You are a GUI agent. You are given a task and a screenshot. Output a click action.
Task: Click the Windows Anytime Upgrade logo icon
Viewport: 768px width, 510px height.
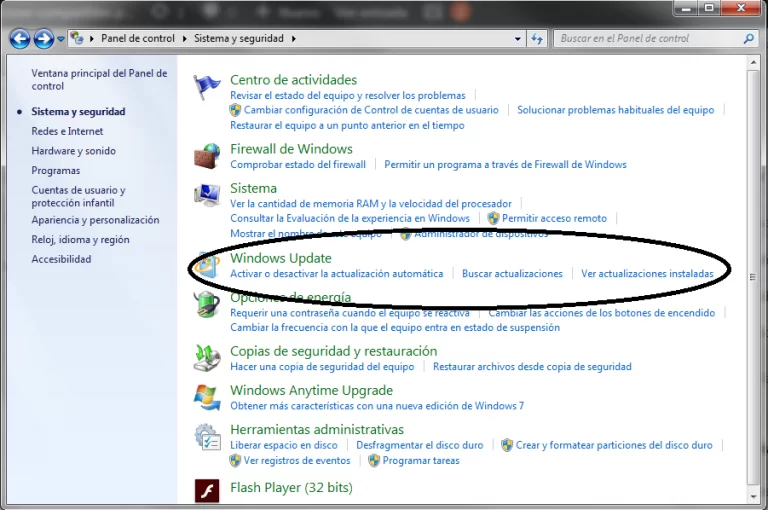207,397
